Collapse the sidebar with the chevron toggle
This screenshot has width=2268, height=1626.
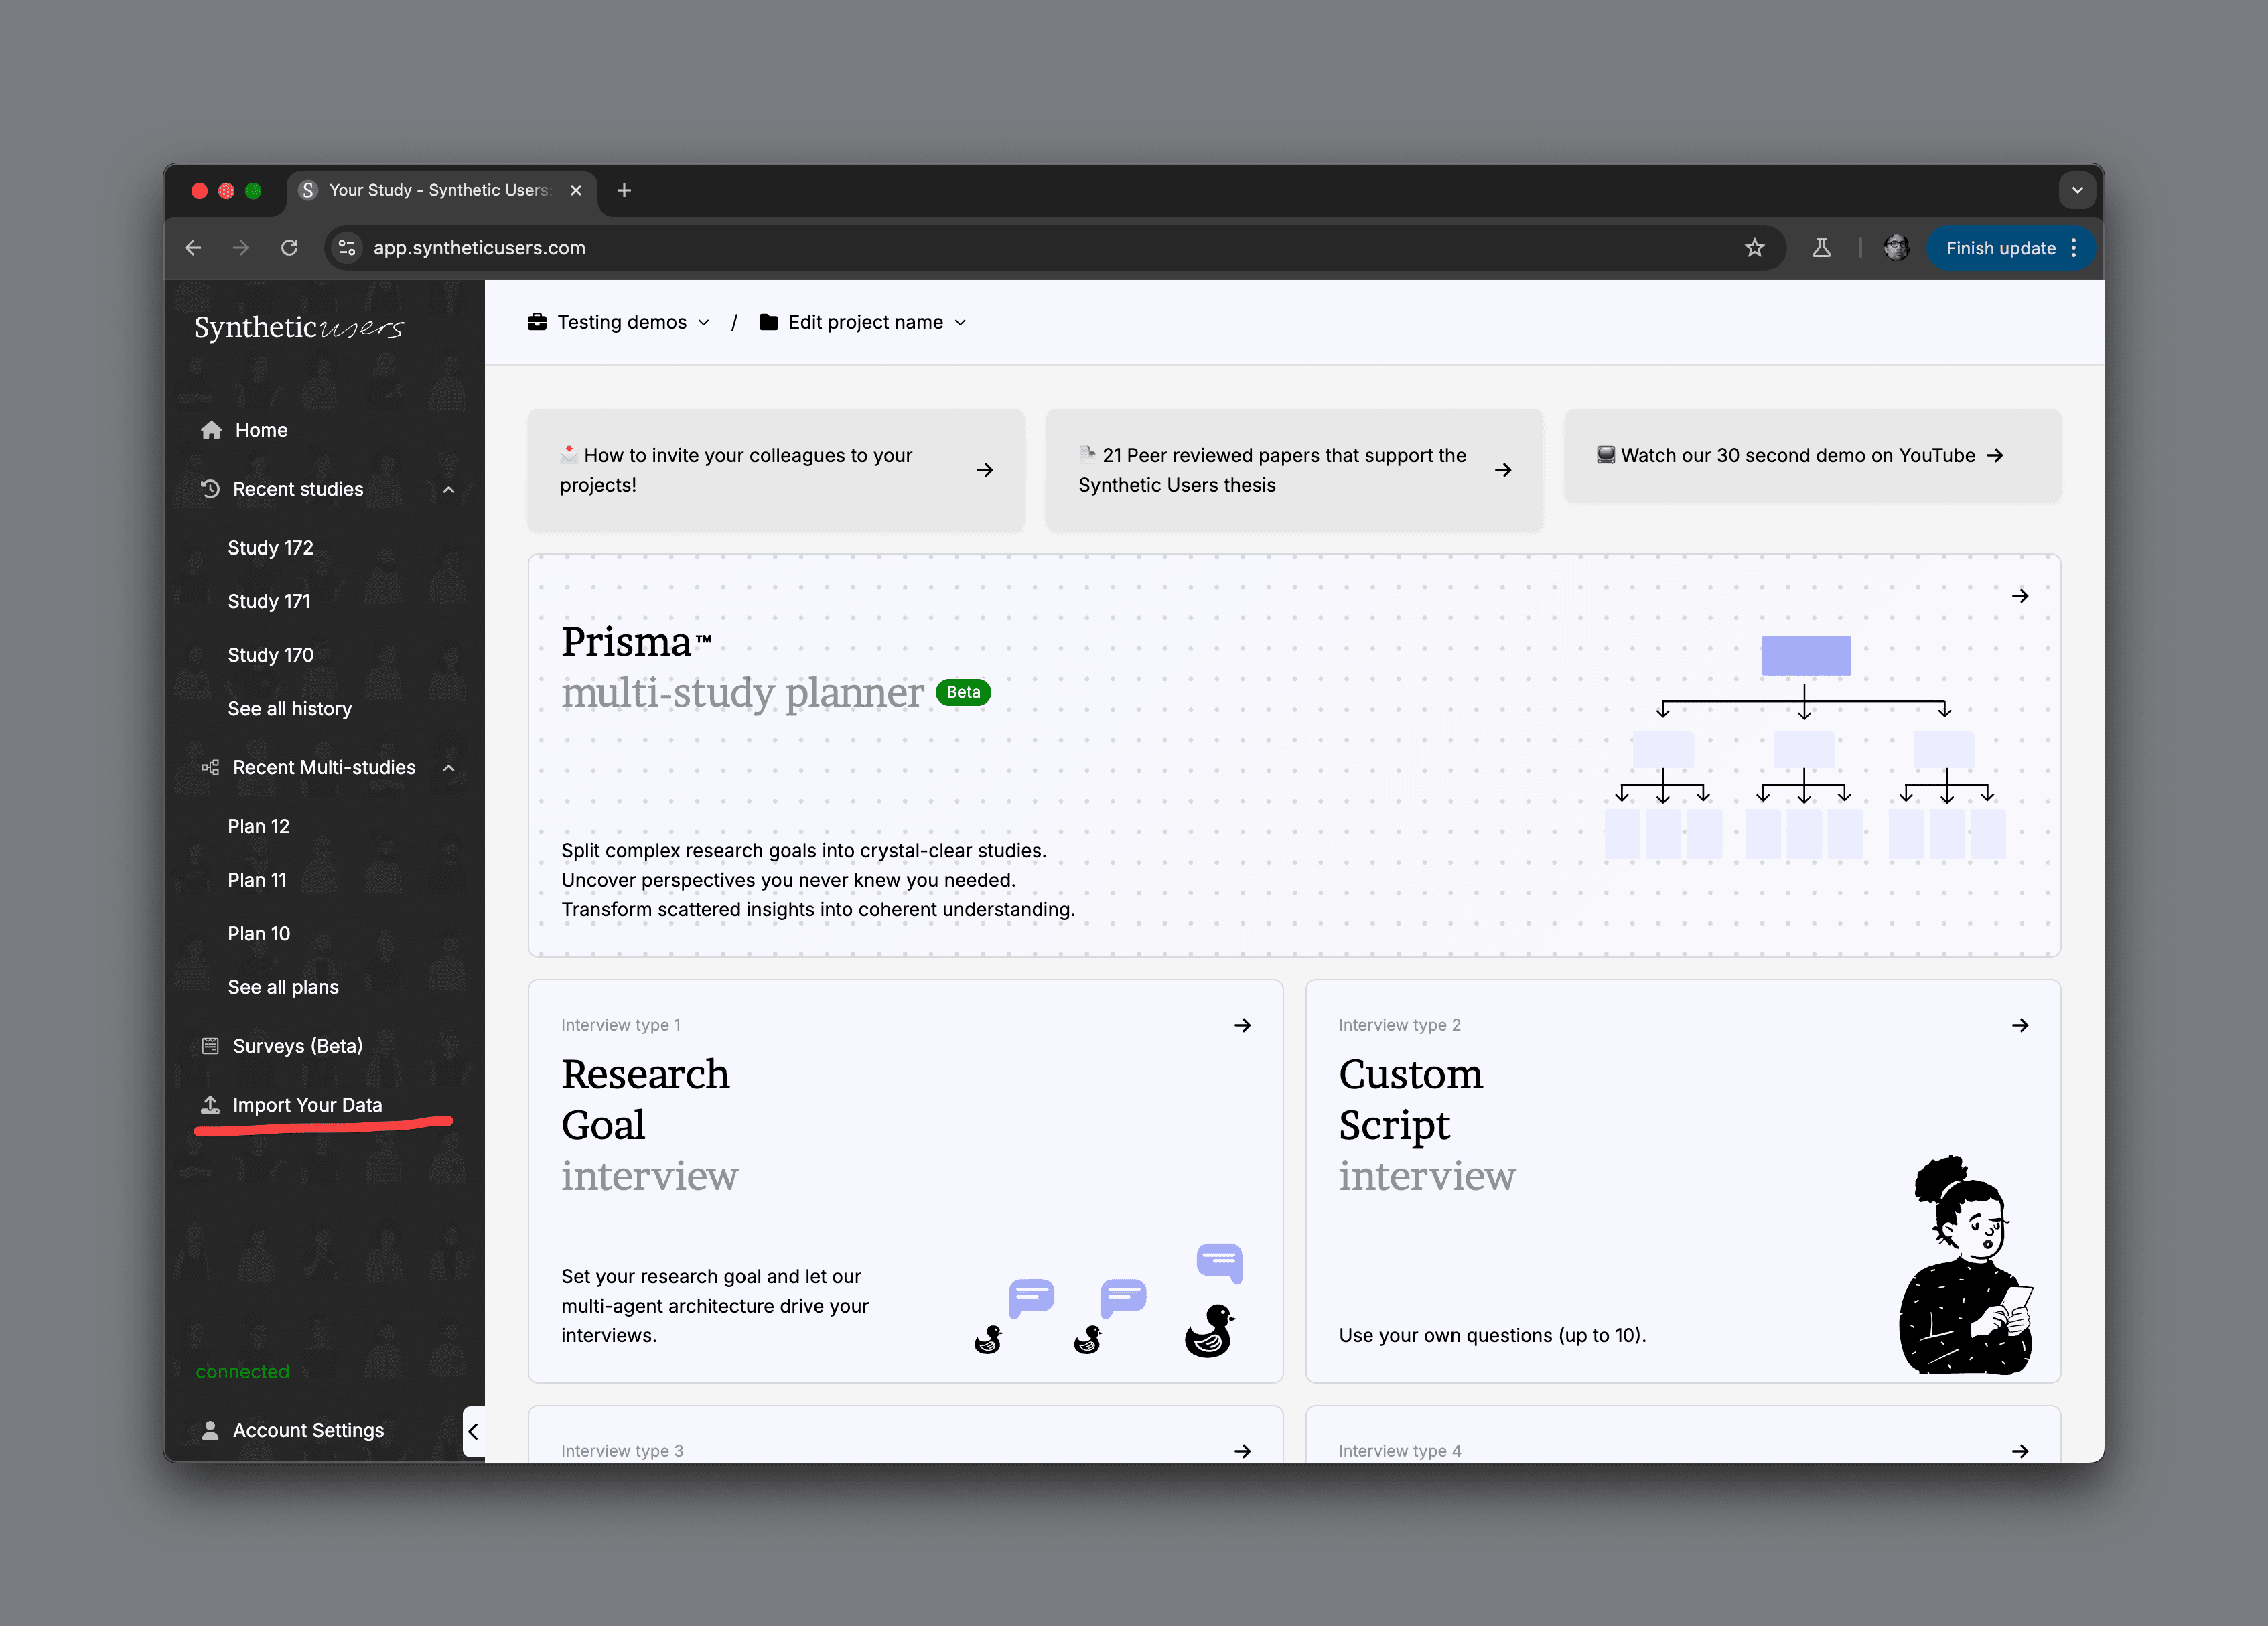point(474,1431)
